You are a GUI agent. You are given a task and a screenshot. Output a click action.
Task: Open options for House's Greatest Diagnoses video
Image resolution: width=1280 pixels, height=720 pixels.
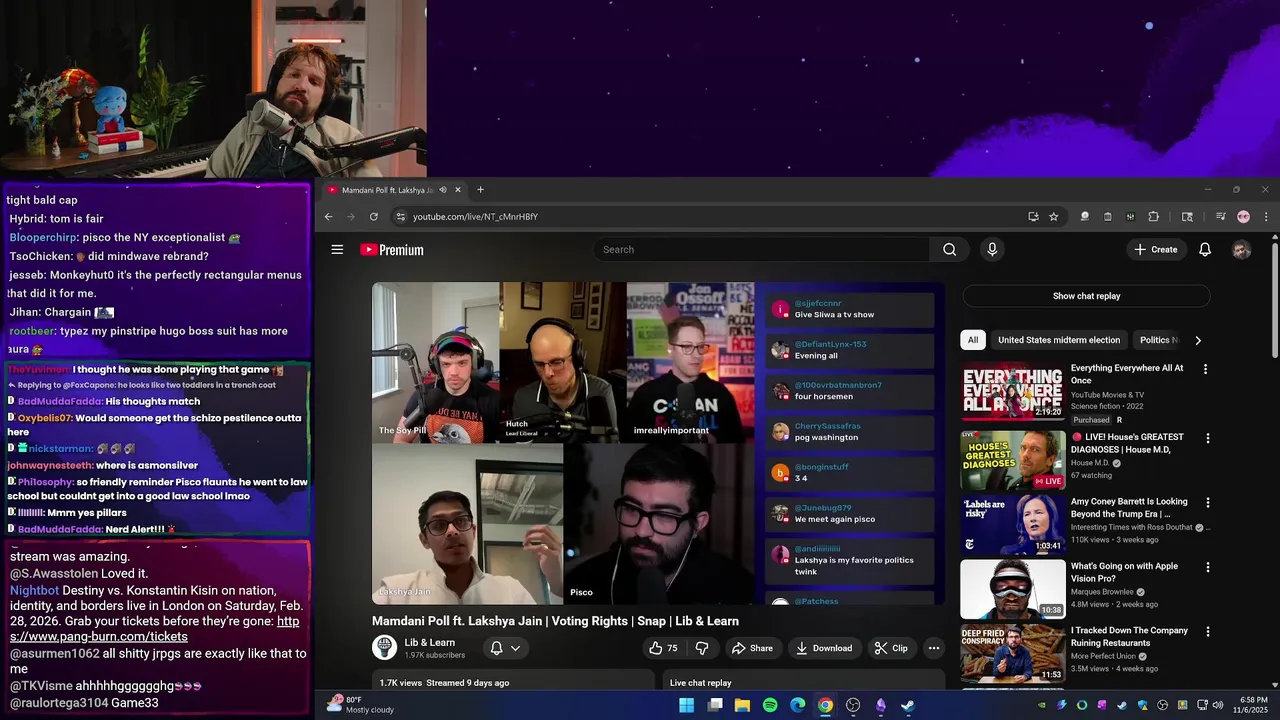coord(1207,438)
